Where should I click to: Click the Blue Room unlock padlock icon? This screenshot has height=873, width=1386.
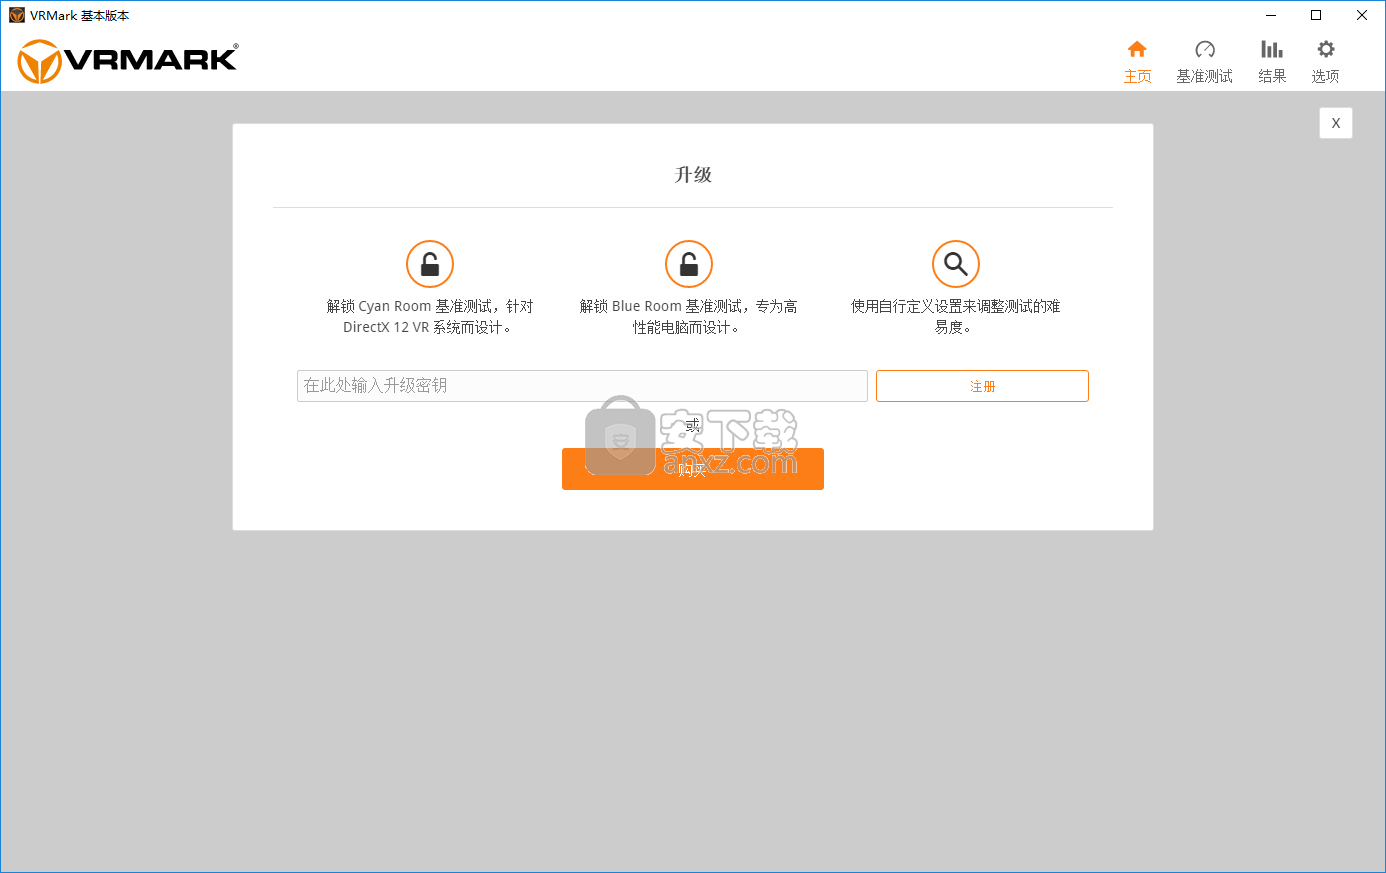(689, 264)
